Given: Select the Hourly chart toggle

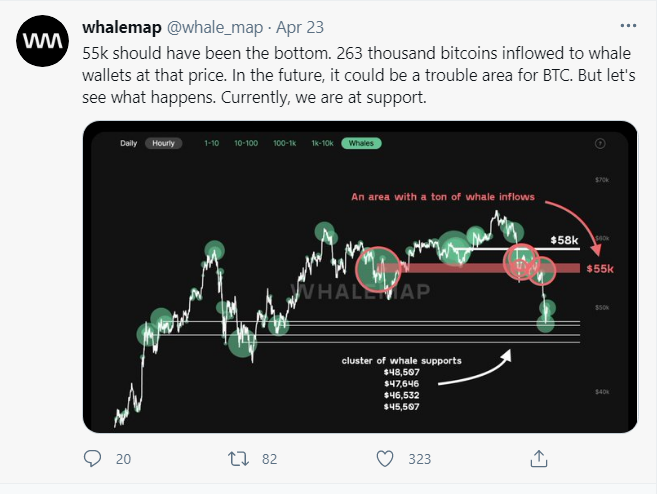Looking at the screenshot, I should coord(163,143).
